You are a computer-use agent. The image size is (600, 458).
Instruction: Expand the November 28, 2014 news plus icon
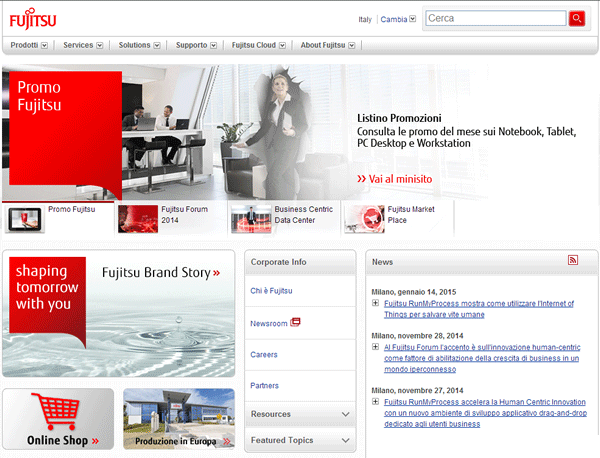376,347
